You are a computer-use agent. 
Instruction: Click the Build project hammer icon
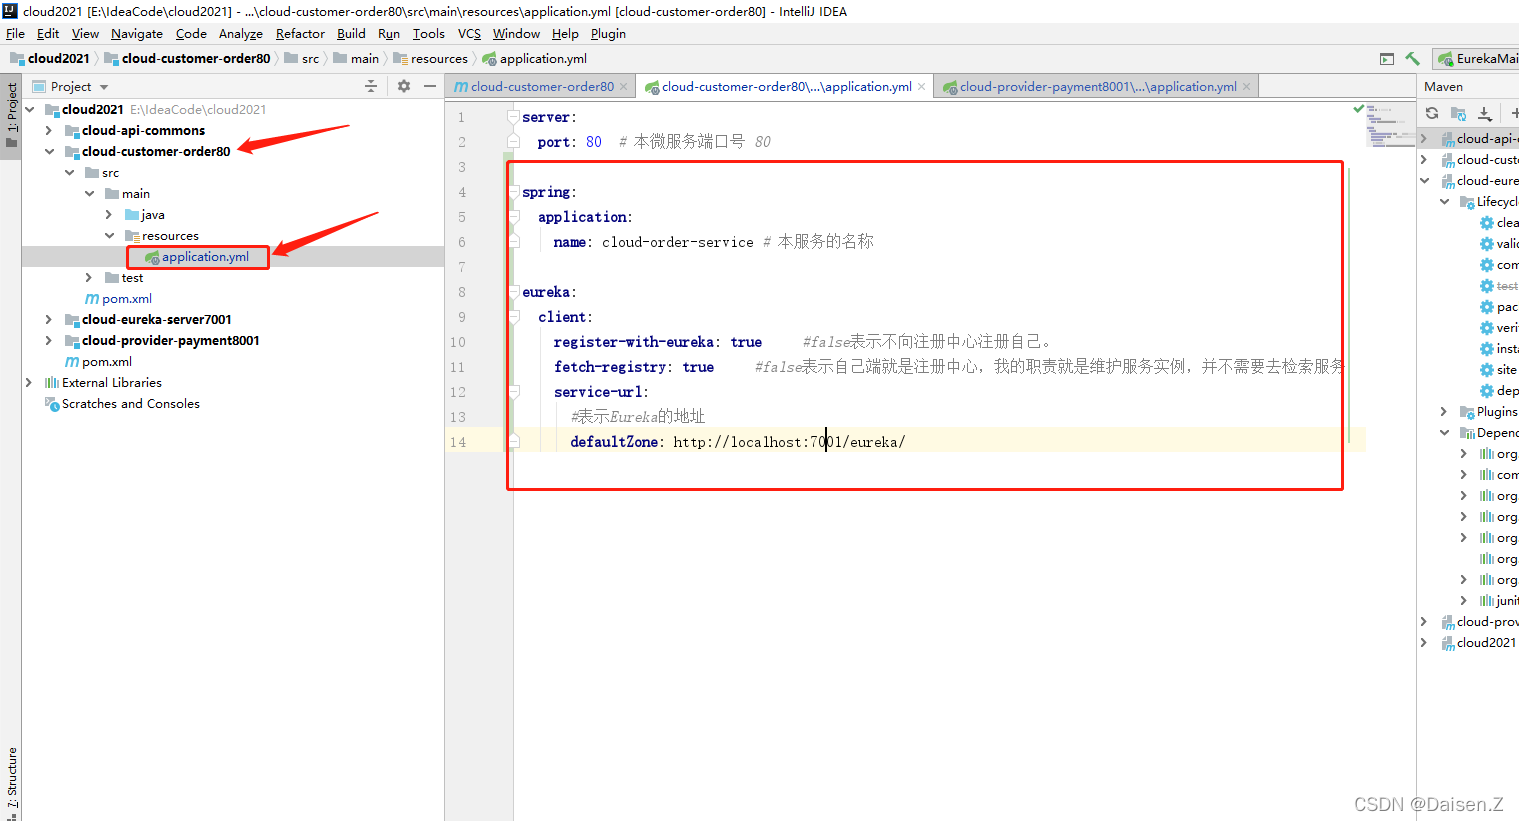1412,59
